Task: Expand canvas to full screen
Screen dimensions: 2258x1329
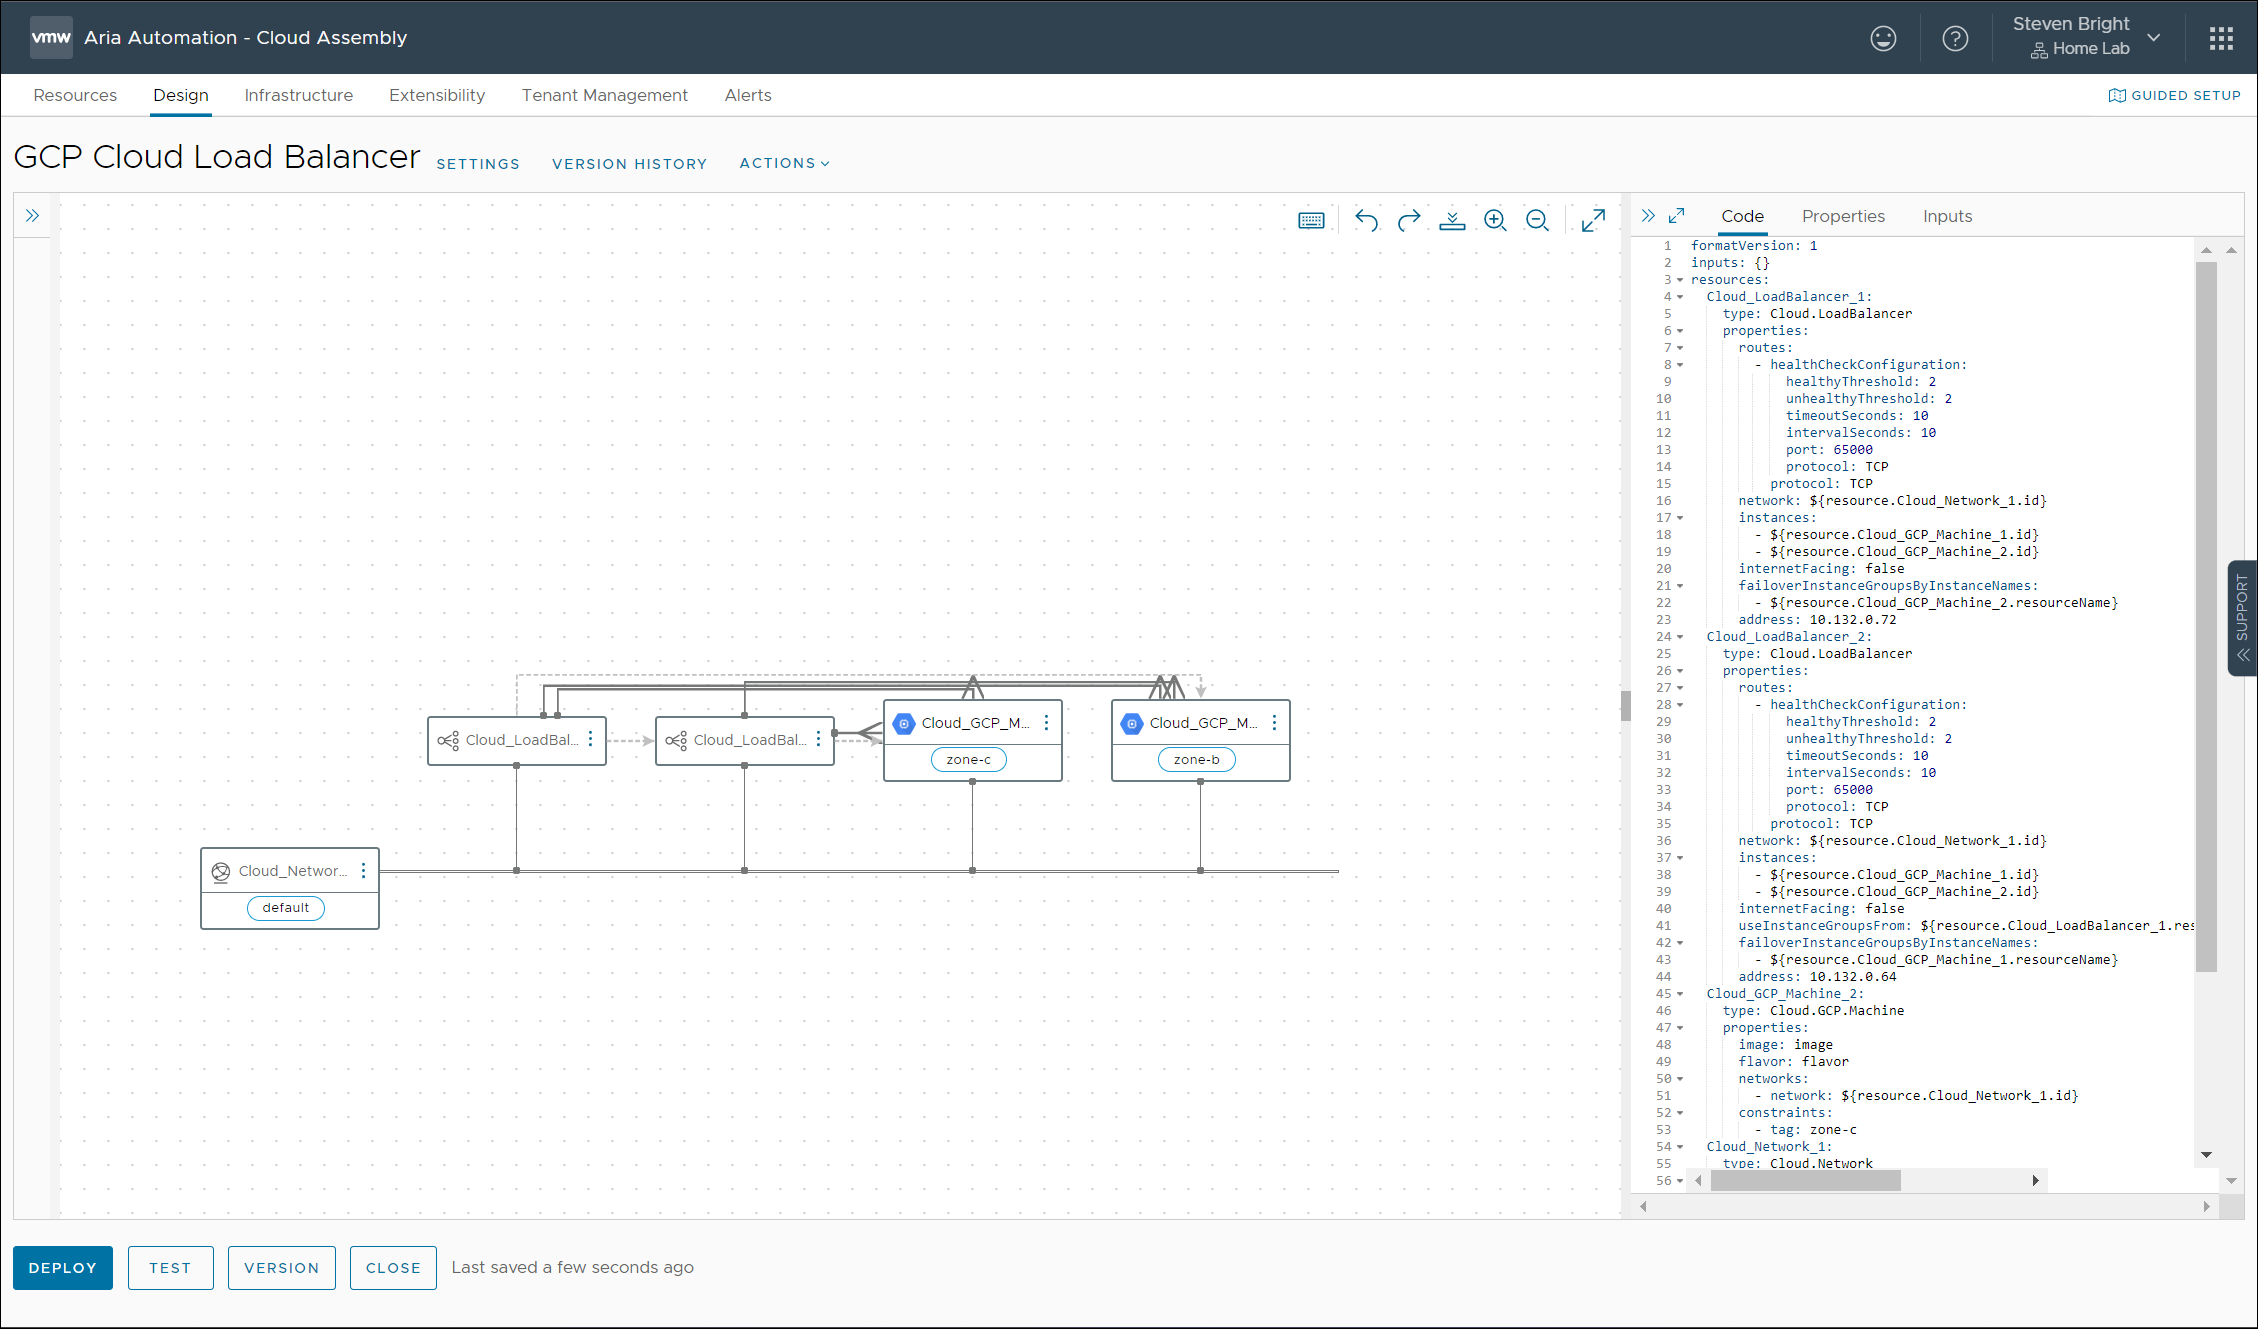Action: pos(1593,220)
